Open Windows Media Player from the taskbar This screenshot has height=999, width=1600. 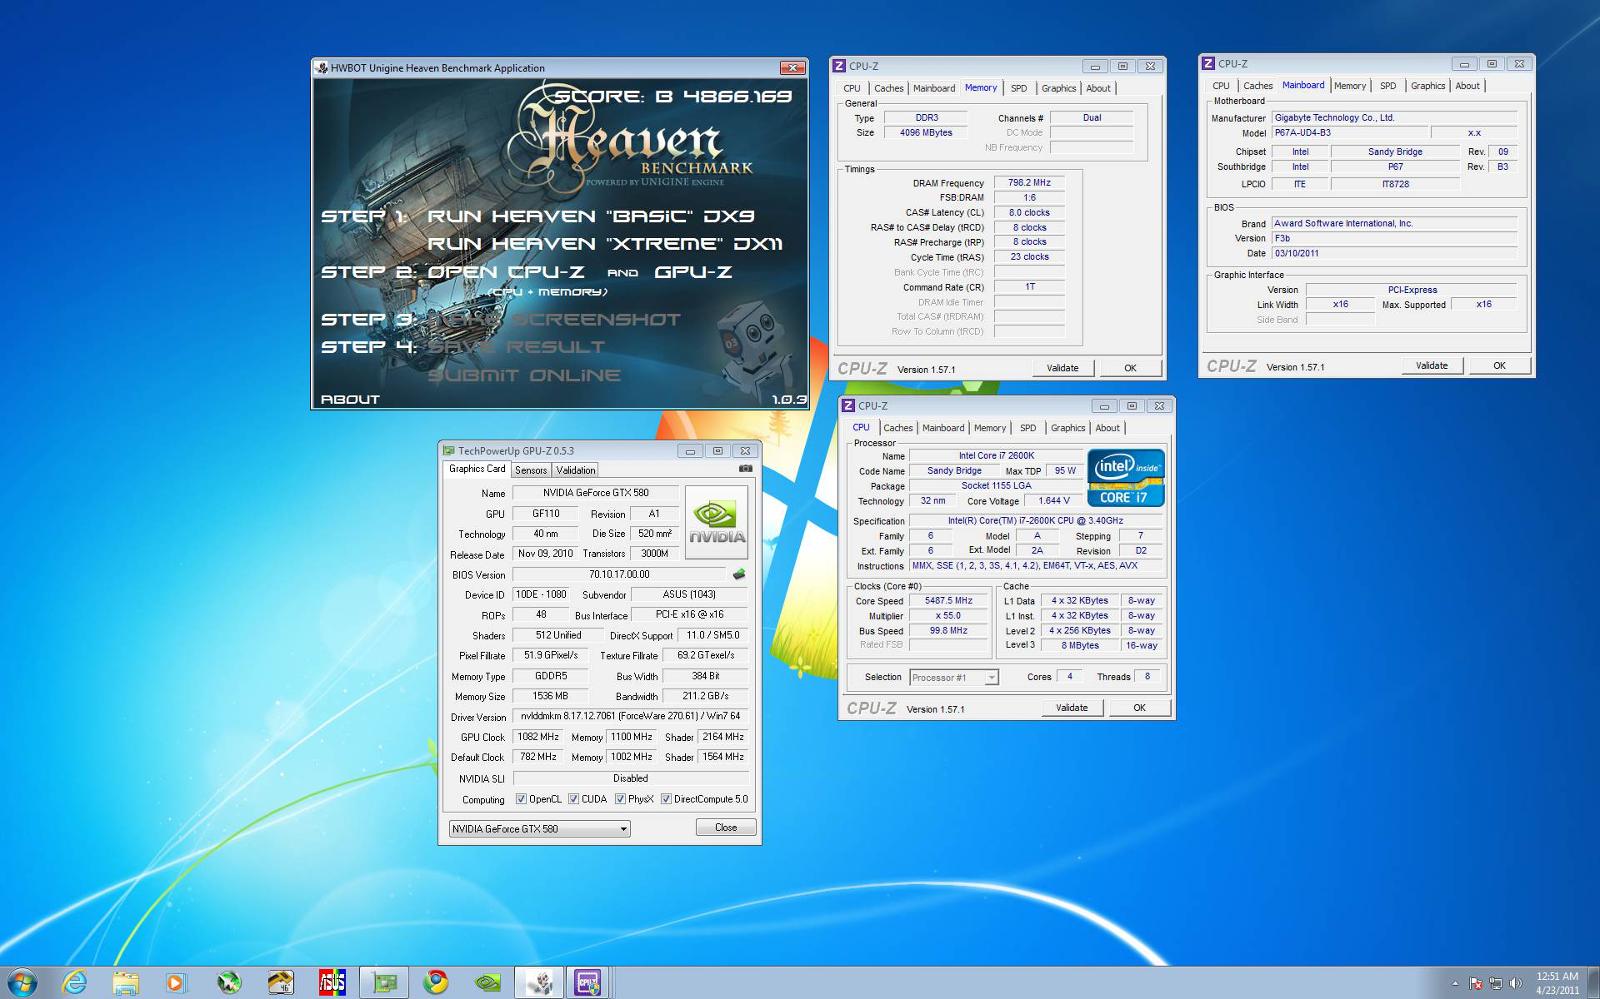click(176, 982)
